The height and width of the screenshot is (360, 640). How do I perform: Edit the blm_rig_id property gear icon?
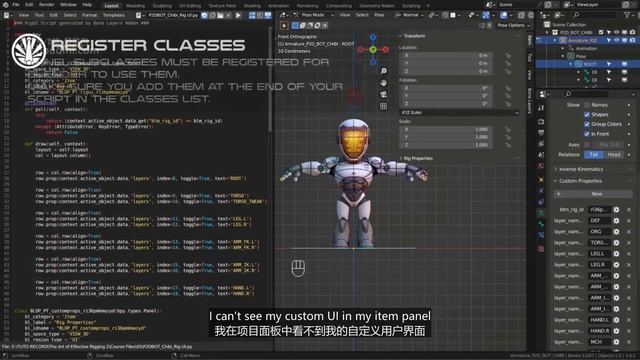tap(616, 209)
